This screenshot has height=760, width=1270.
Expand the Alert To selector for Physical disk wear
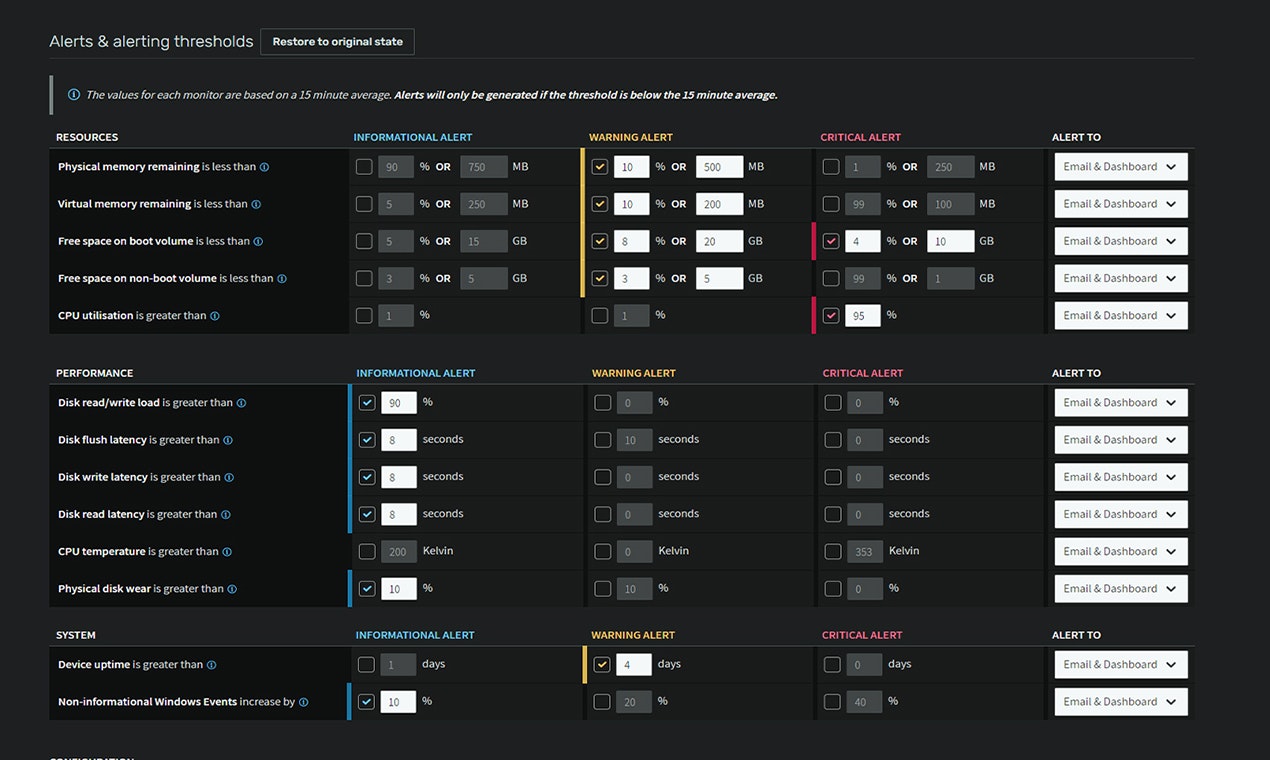click(x=1120, y=588)
